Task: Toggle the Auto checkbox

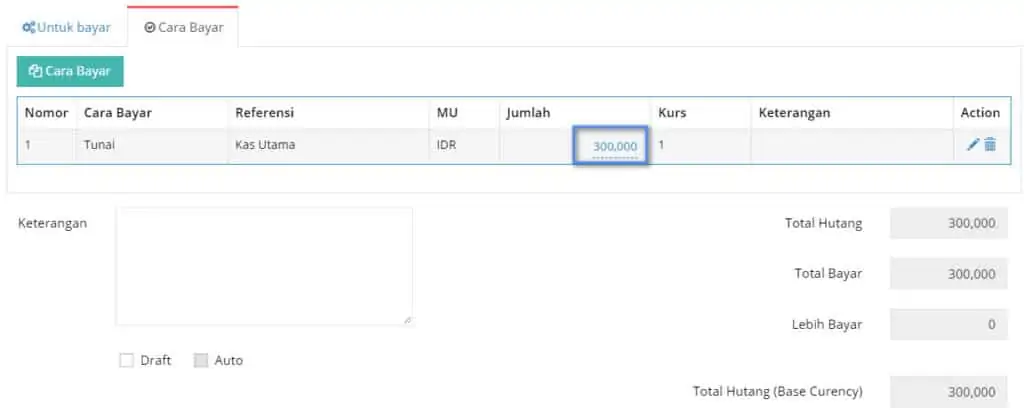Action: click(x=201, y=360)
